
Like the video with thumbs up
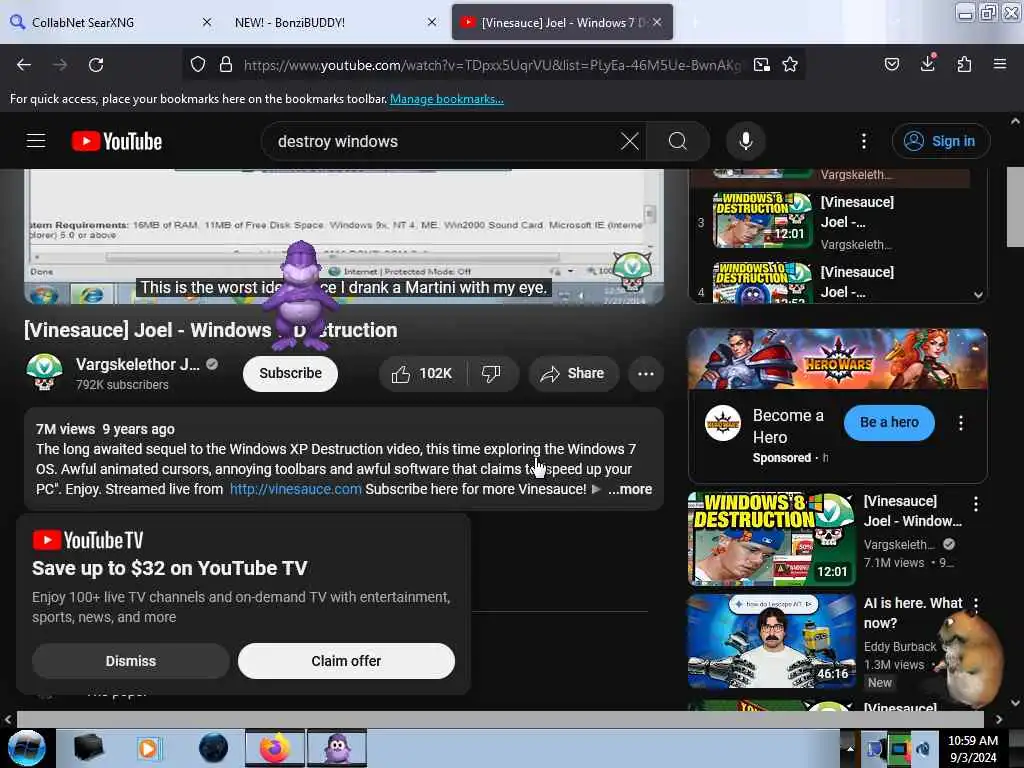422,374
